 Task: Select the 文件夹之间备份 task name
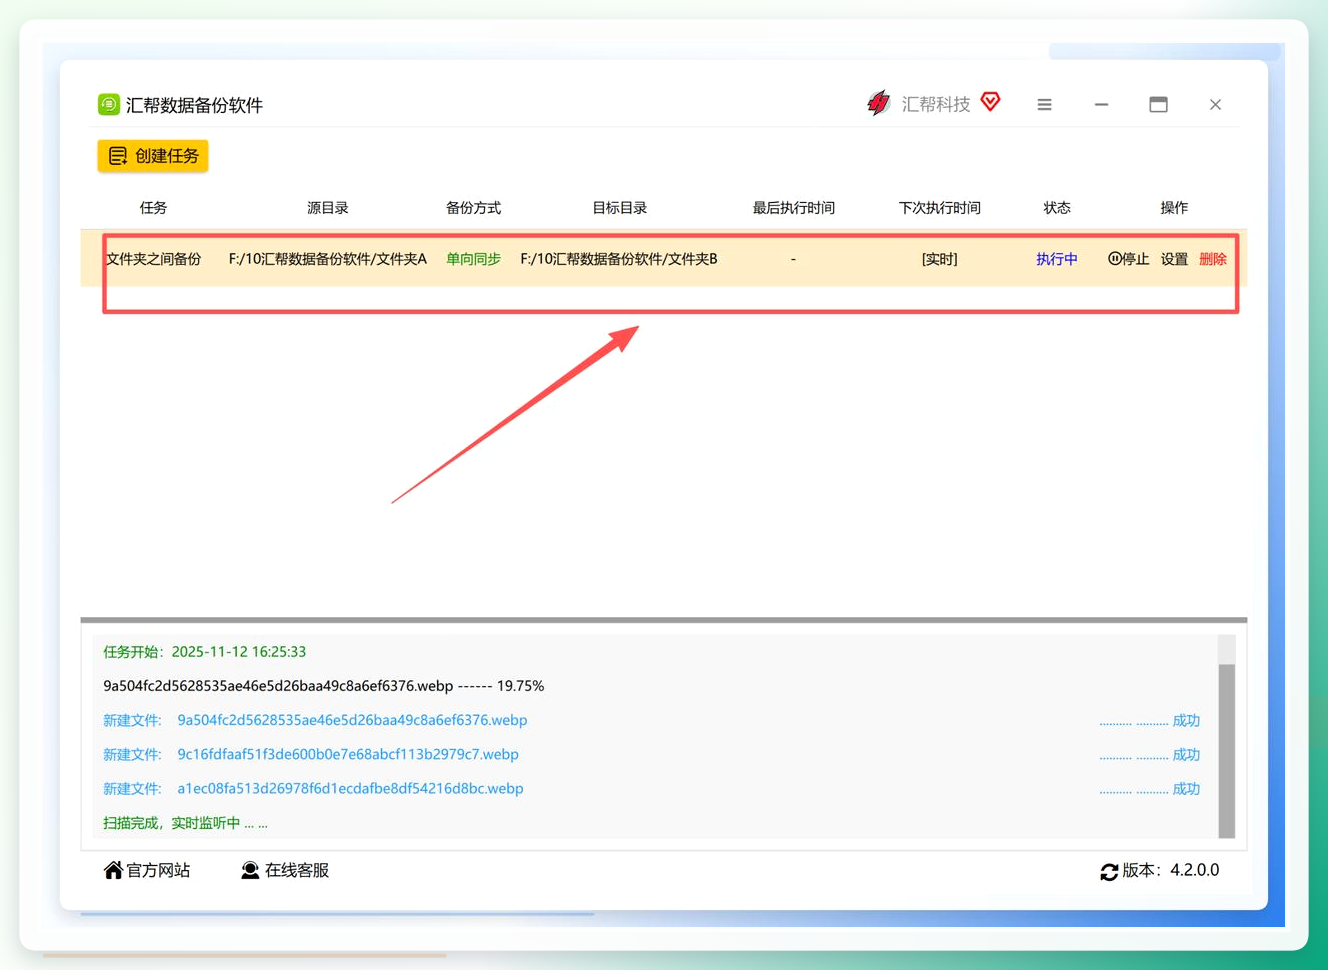tap(153, 259)
